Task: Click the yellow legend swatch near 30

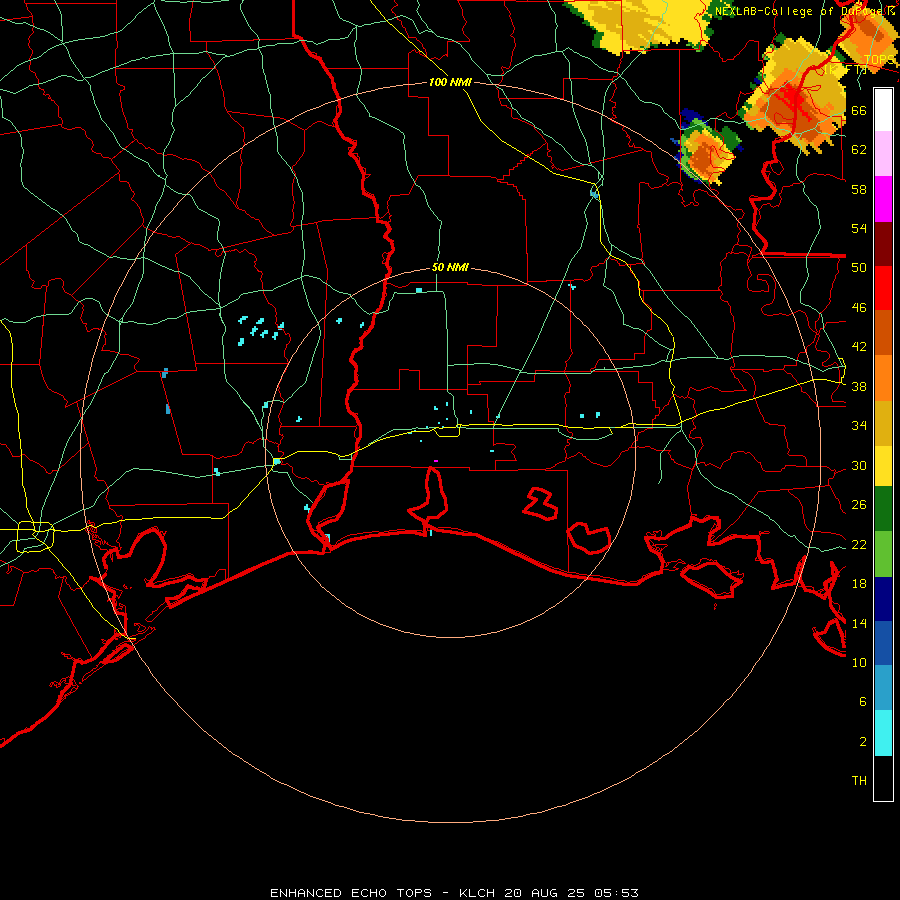Action: click(883, 466)
